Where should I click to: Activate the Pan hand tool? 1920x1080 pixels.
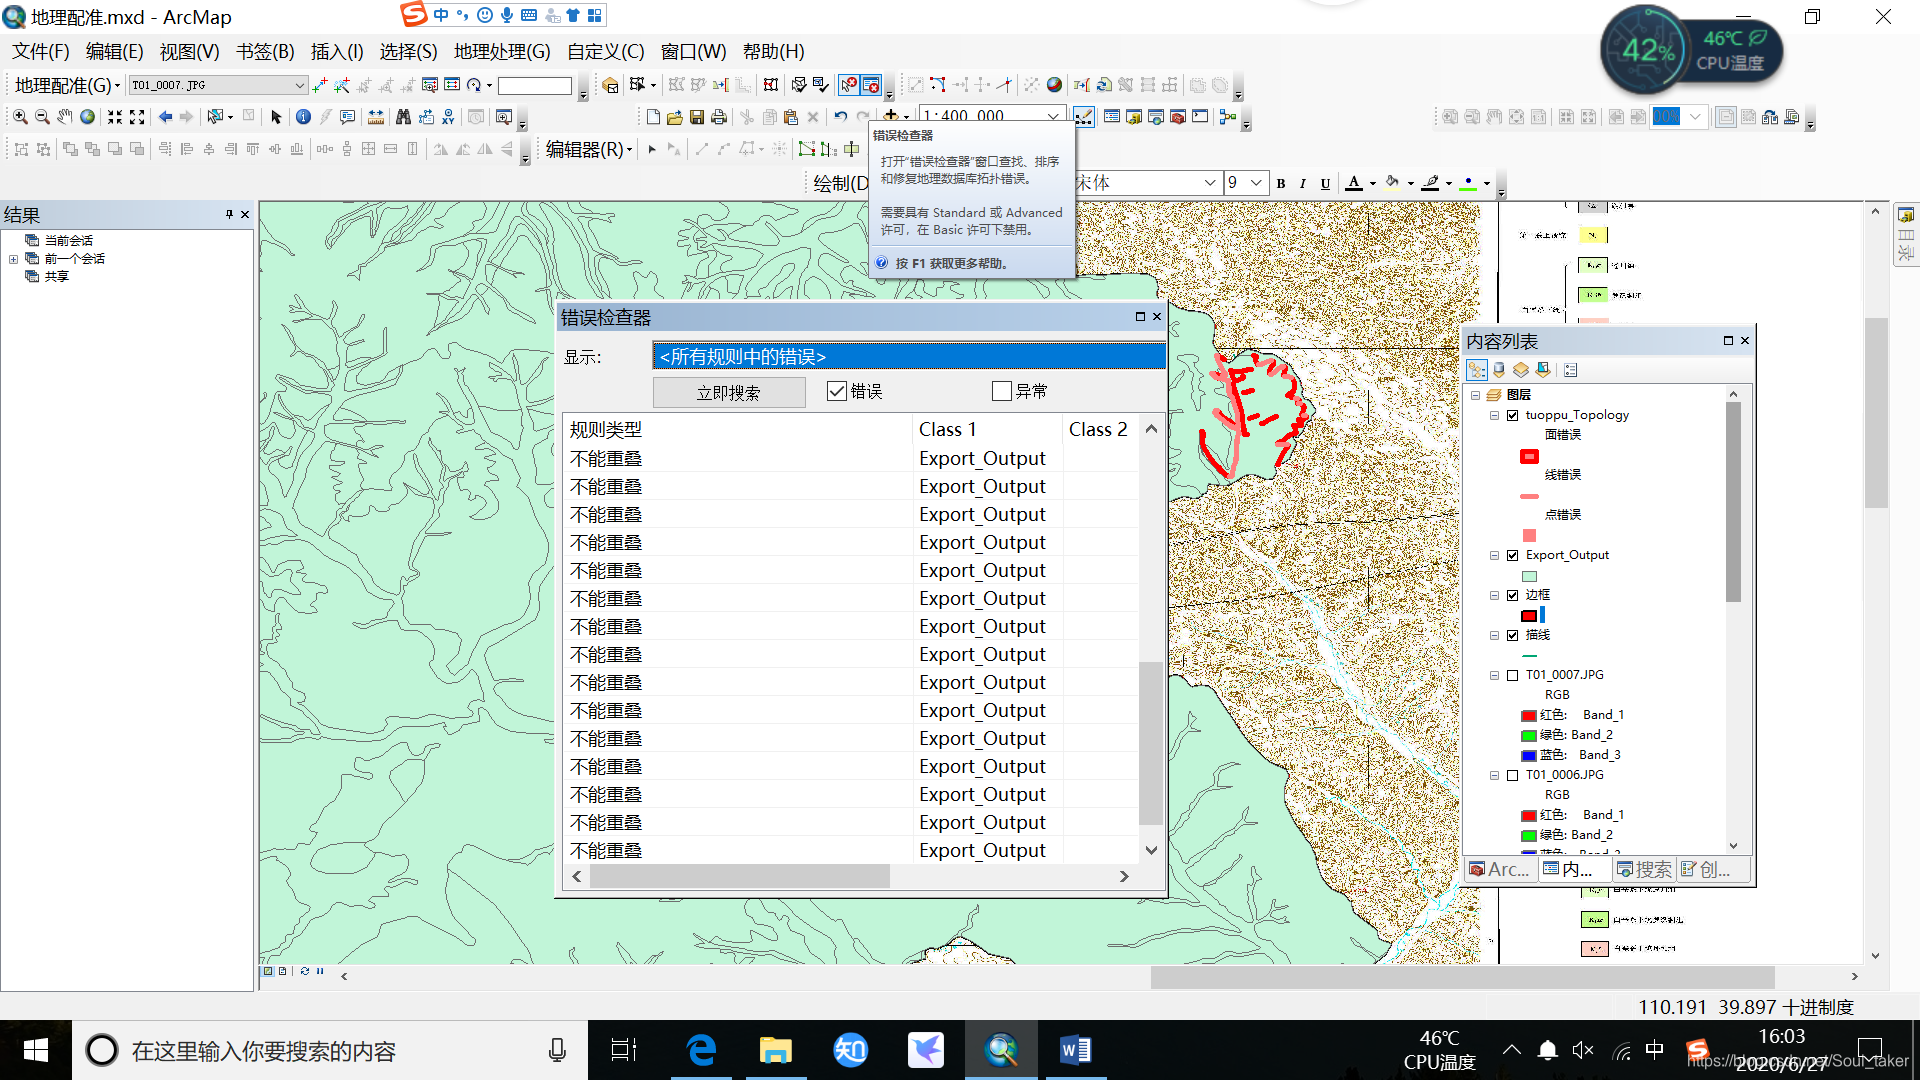click(65, 117)
